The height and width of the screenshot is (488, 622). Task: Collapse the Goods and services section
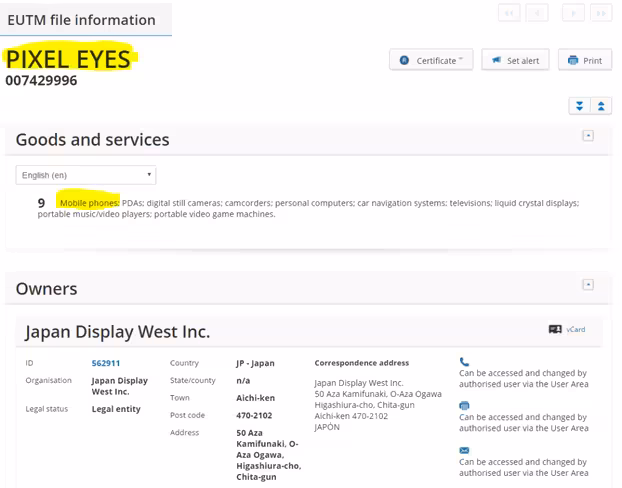pyautogui.click(x=588, y=136)
